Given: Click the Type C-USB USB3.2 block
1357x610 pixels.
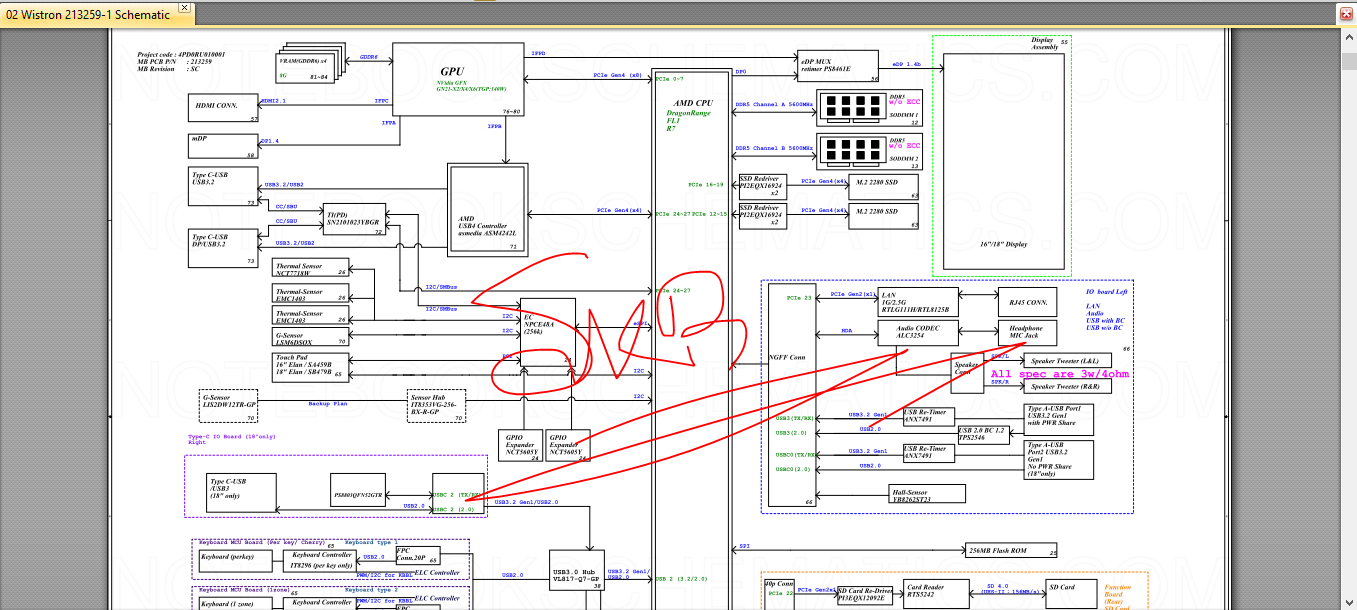Looking at the screenshot, I should tap(222, 187).
